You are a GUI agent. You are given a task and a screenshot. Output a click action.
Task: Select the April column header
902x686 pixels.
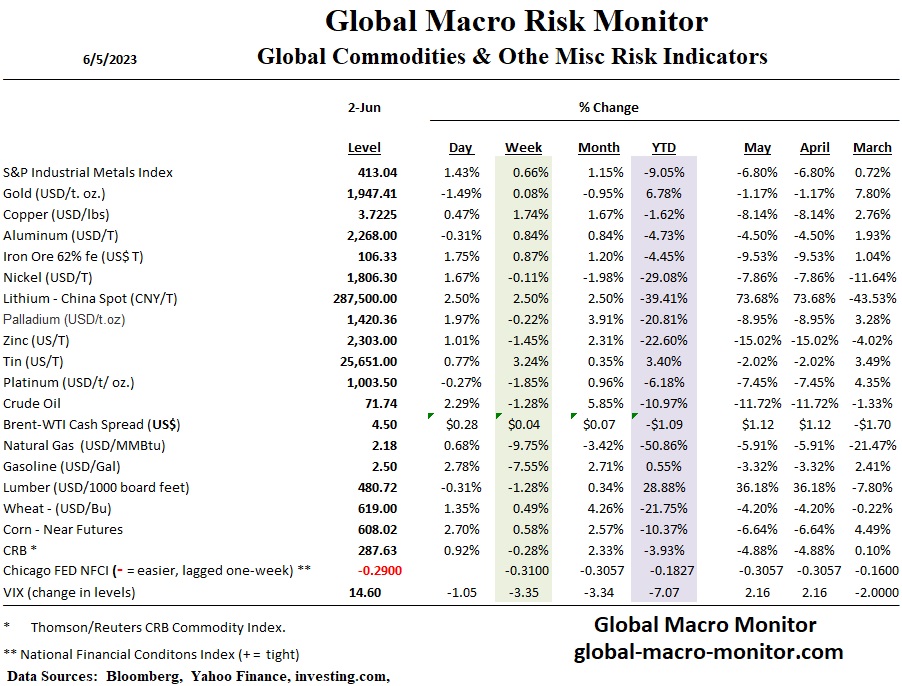(814, 148)
